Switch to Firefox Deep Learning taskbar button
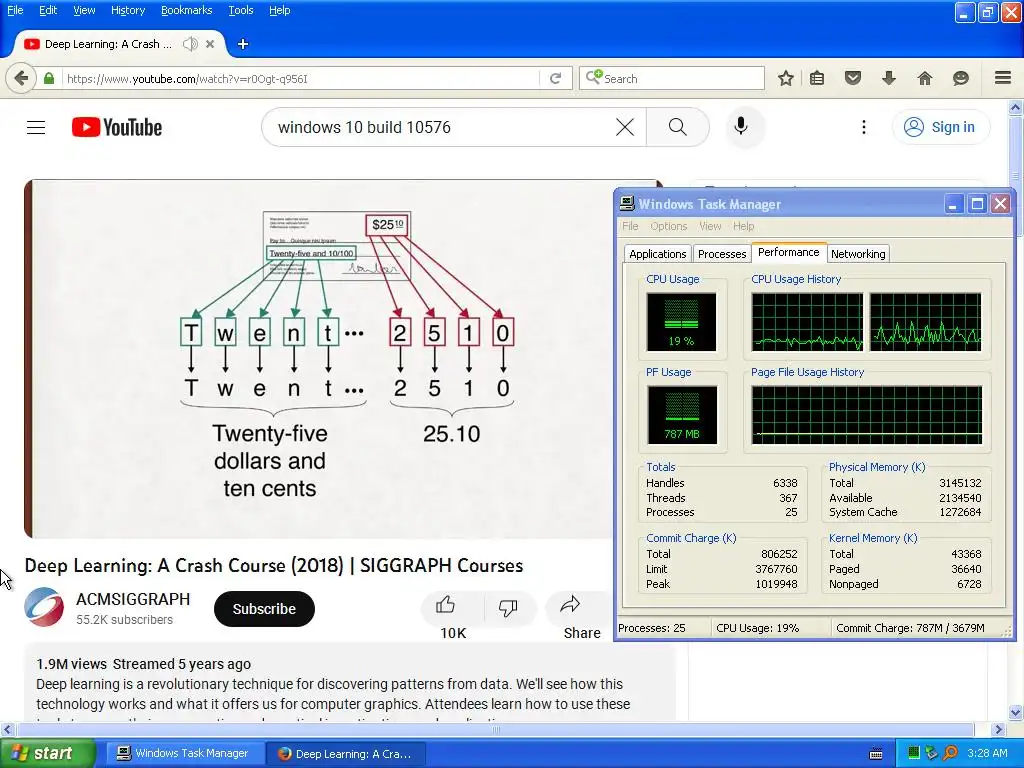The height and width of the screenshot is (768, 1024). click(345, 754)
